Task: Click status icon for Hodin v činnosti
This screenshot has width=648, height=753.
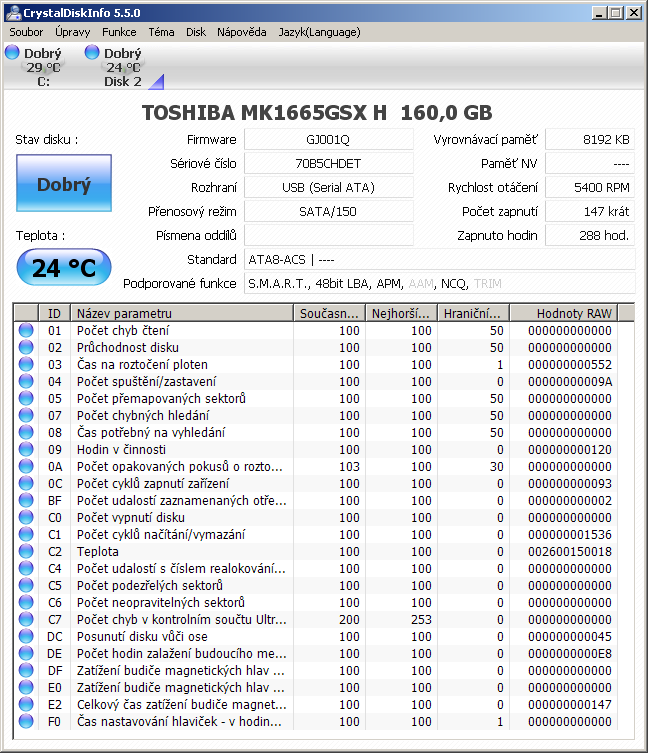Action: click(x=26, y=449)
